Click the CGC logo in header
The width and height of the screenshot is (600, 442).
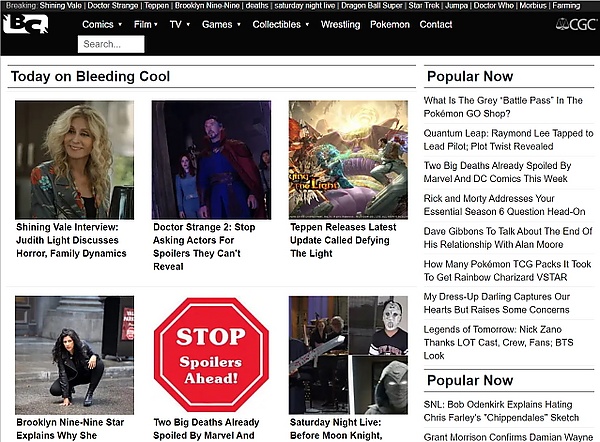(575, 24)
